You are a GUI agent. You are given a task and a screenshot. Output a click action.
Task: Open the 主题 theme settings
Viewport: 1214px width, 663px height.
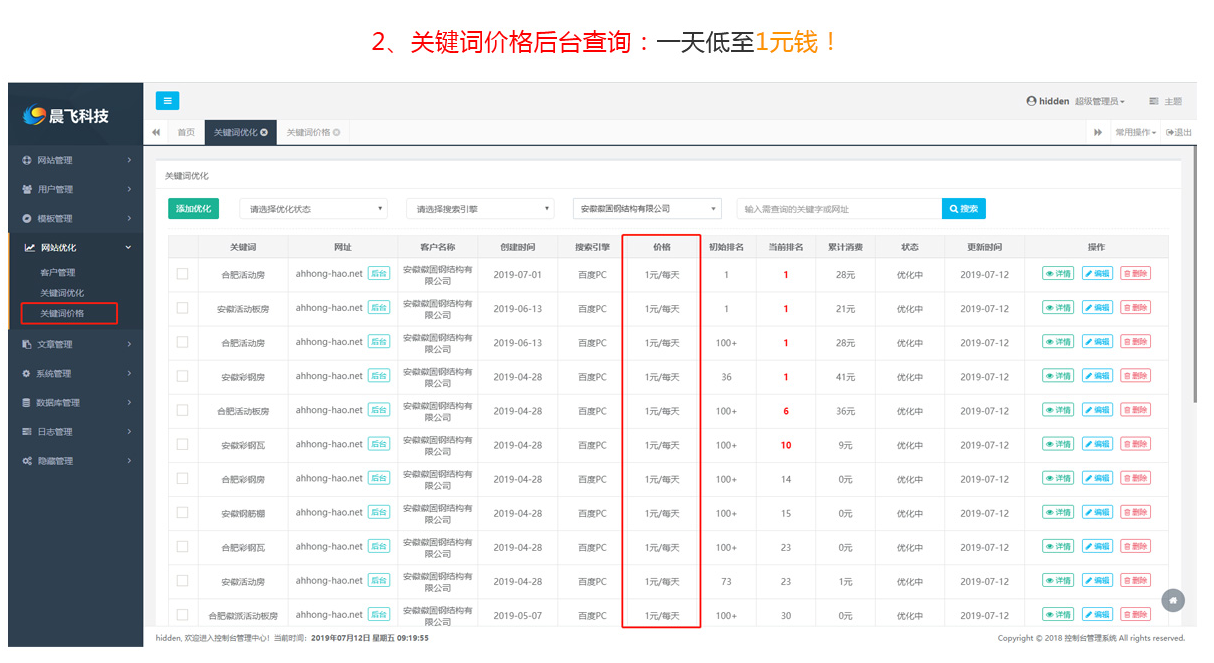pos(1165,101)
